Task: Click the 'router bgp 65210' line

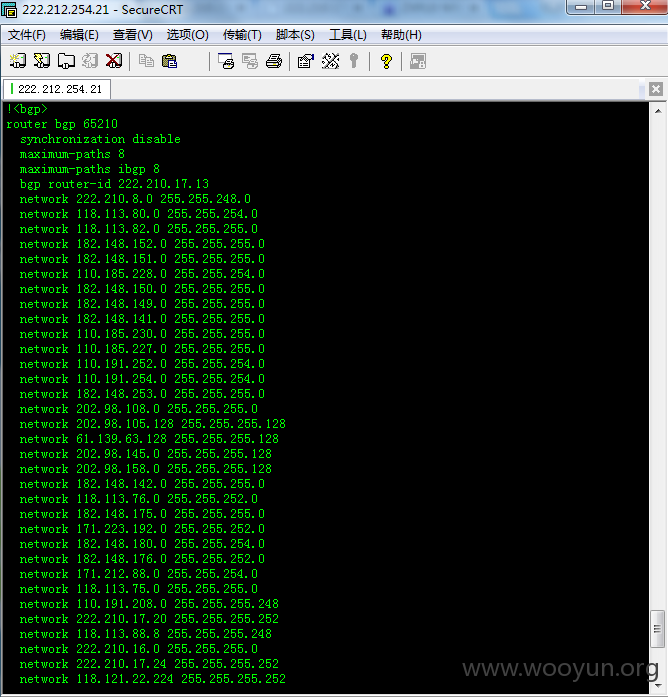Action: click(62, 124)
